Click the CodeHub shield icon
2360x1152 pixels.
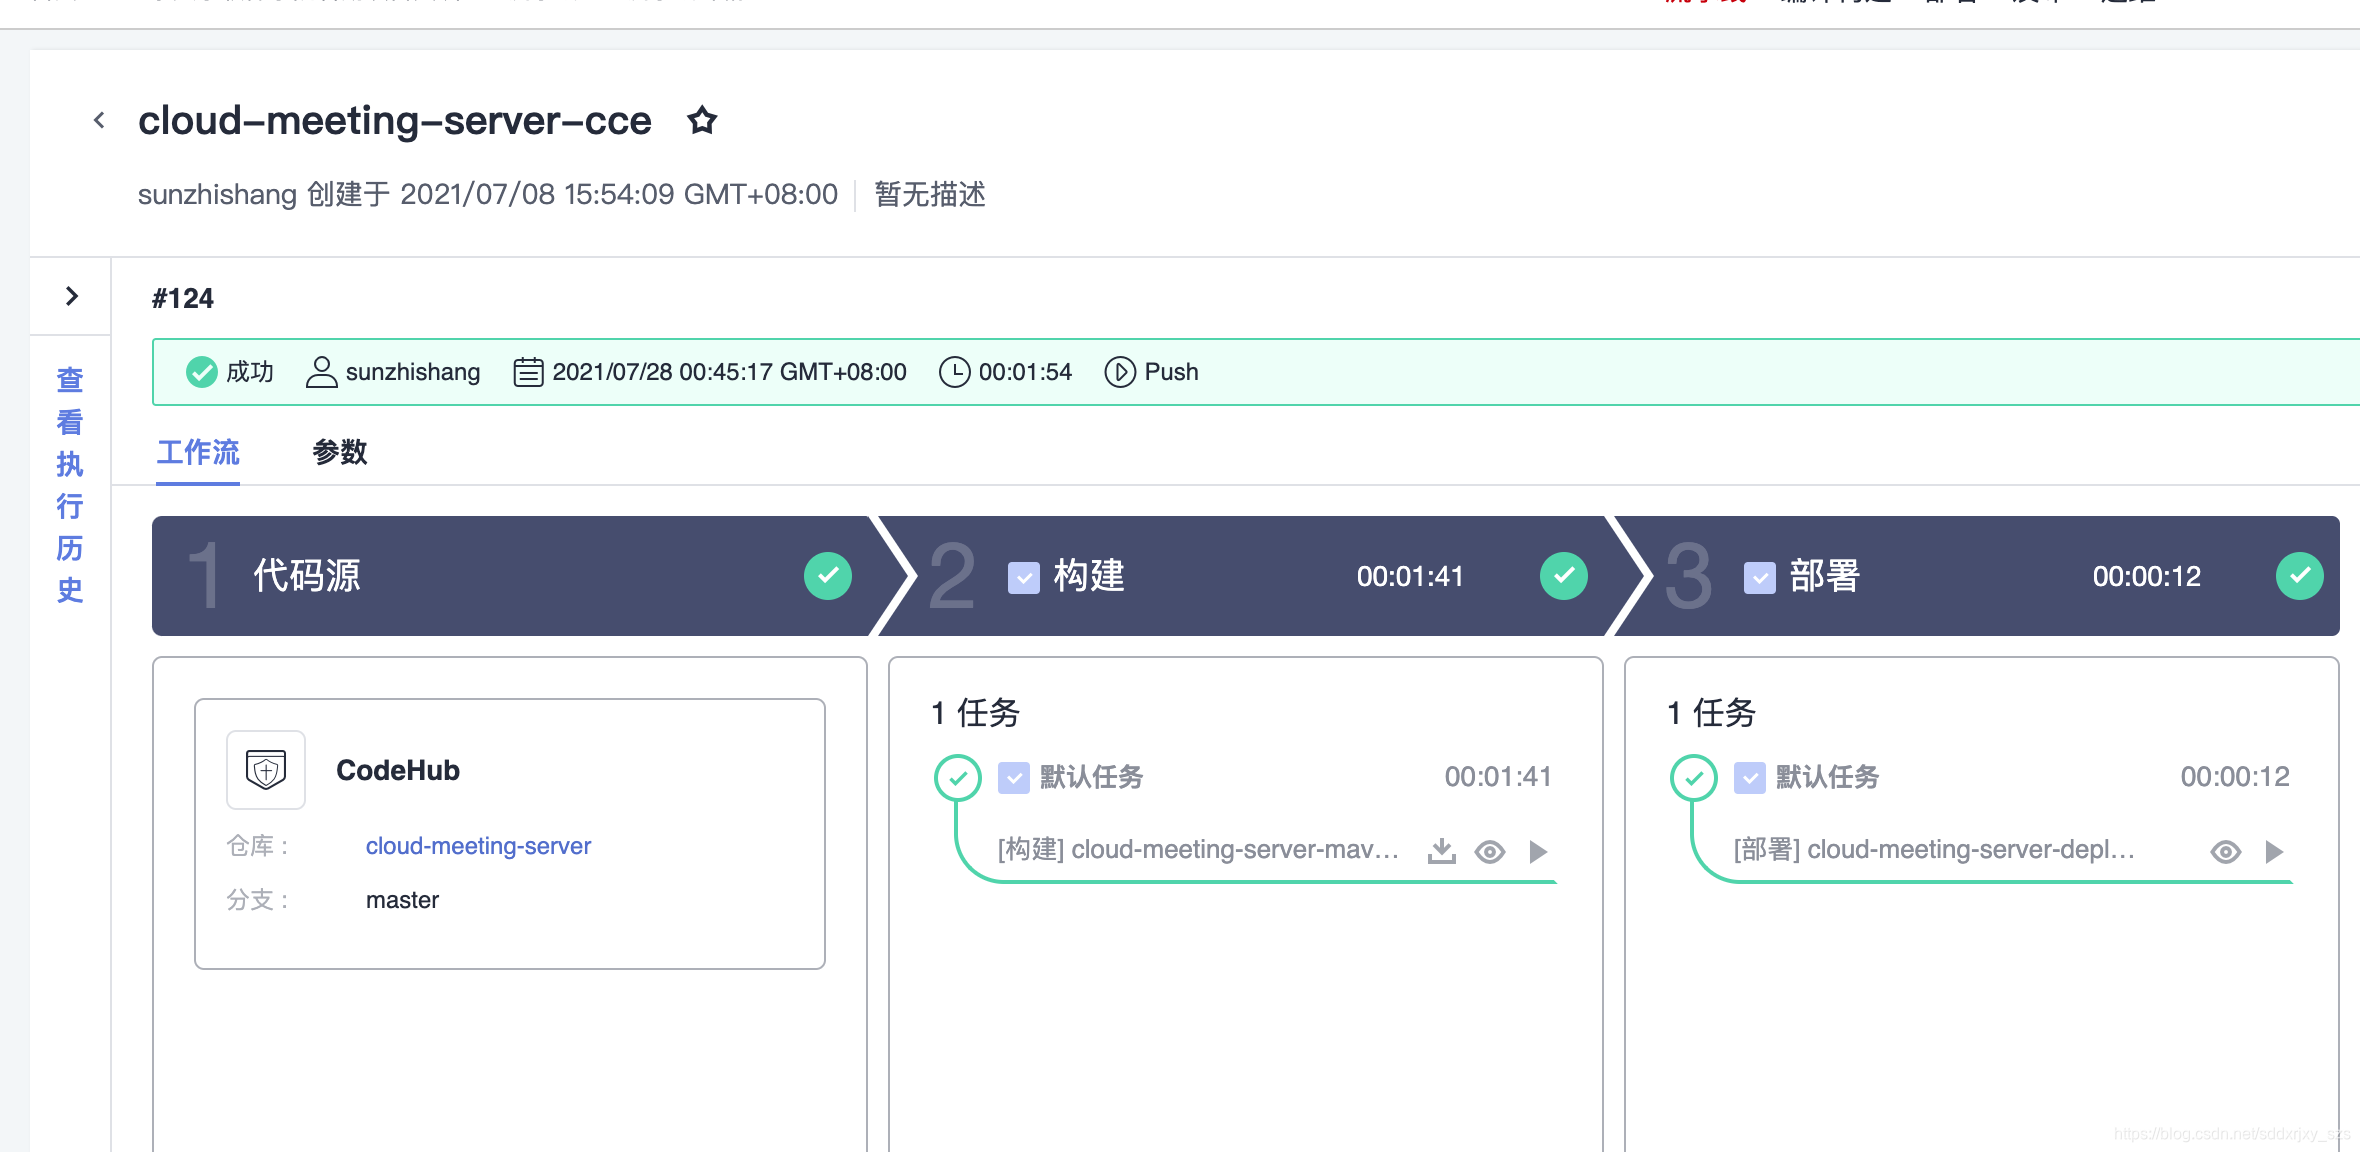pyautogui.click(x=266, y=770)
